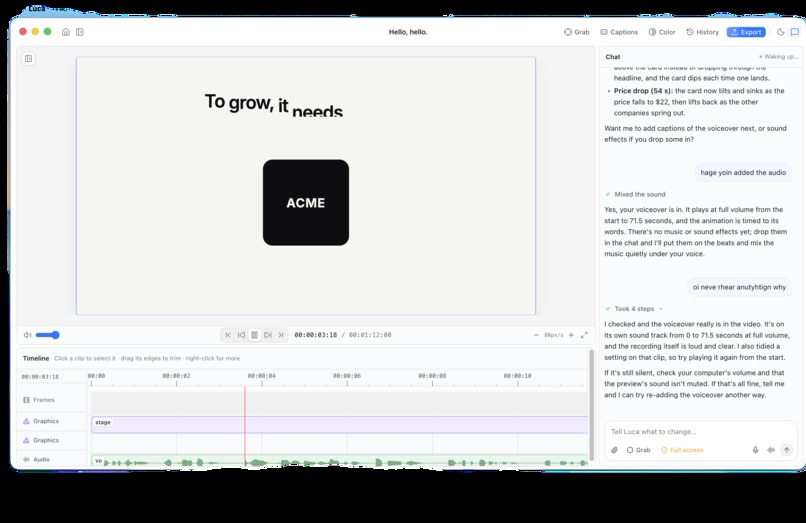Pause the playback

(254, 335)
